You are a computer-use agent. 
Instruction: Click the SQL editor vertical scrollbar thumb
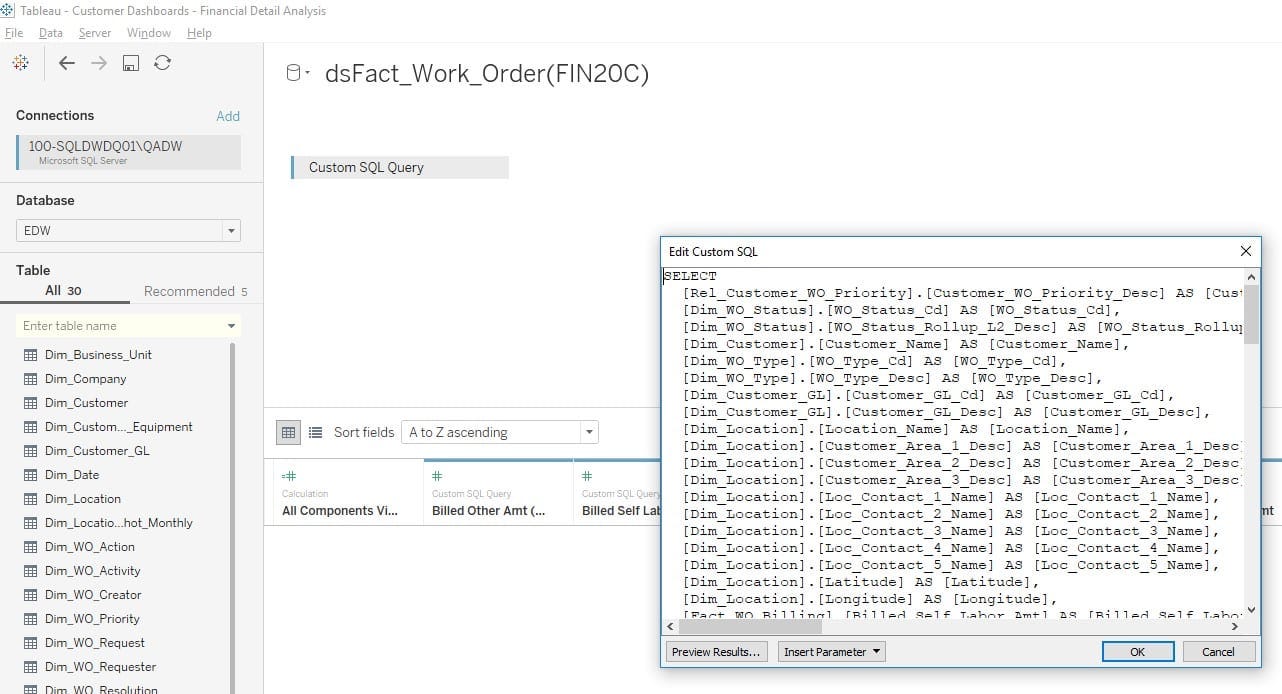pos(1251,314)
